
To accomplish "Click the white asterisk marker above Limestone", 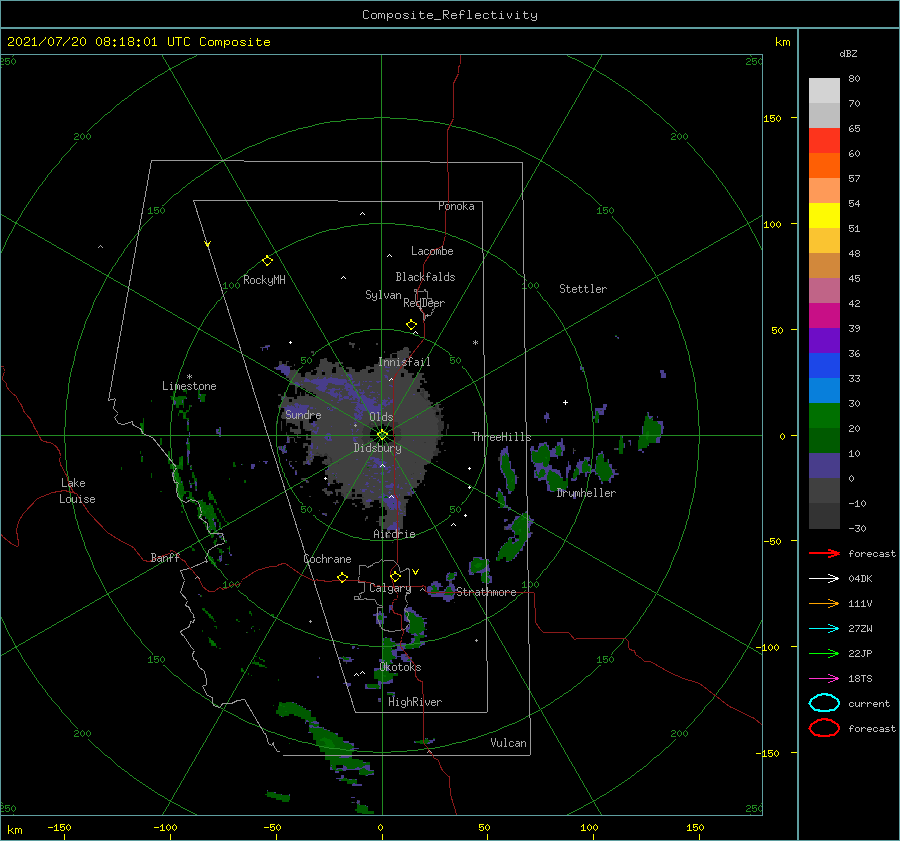I will [x=189, y=377].
